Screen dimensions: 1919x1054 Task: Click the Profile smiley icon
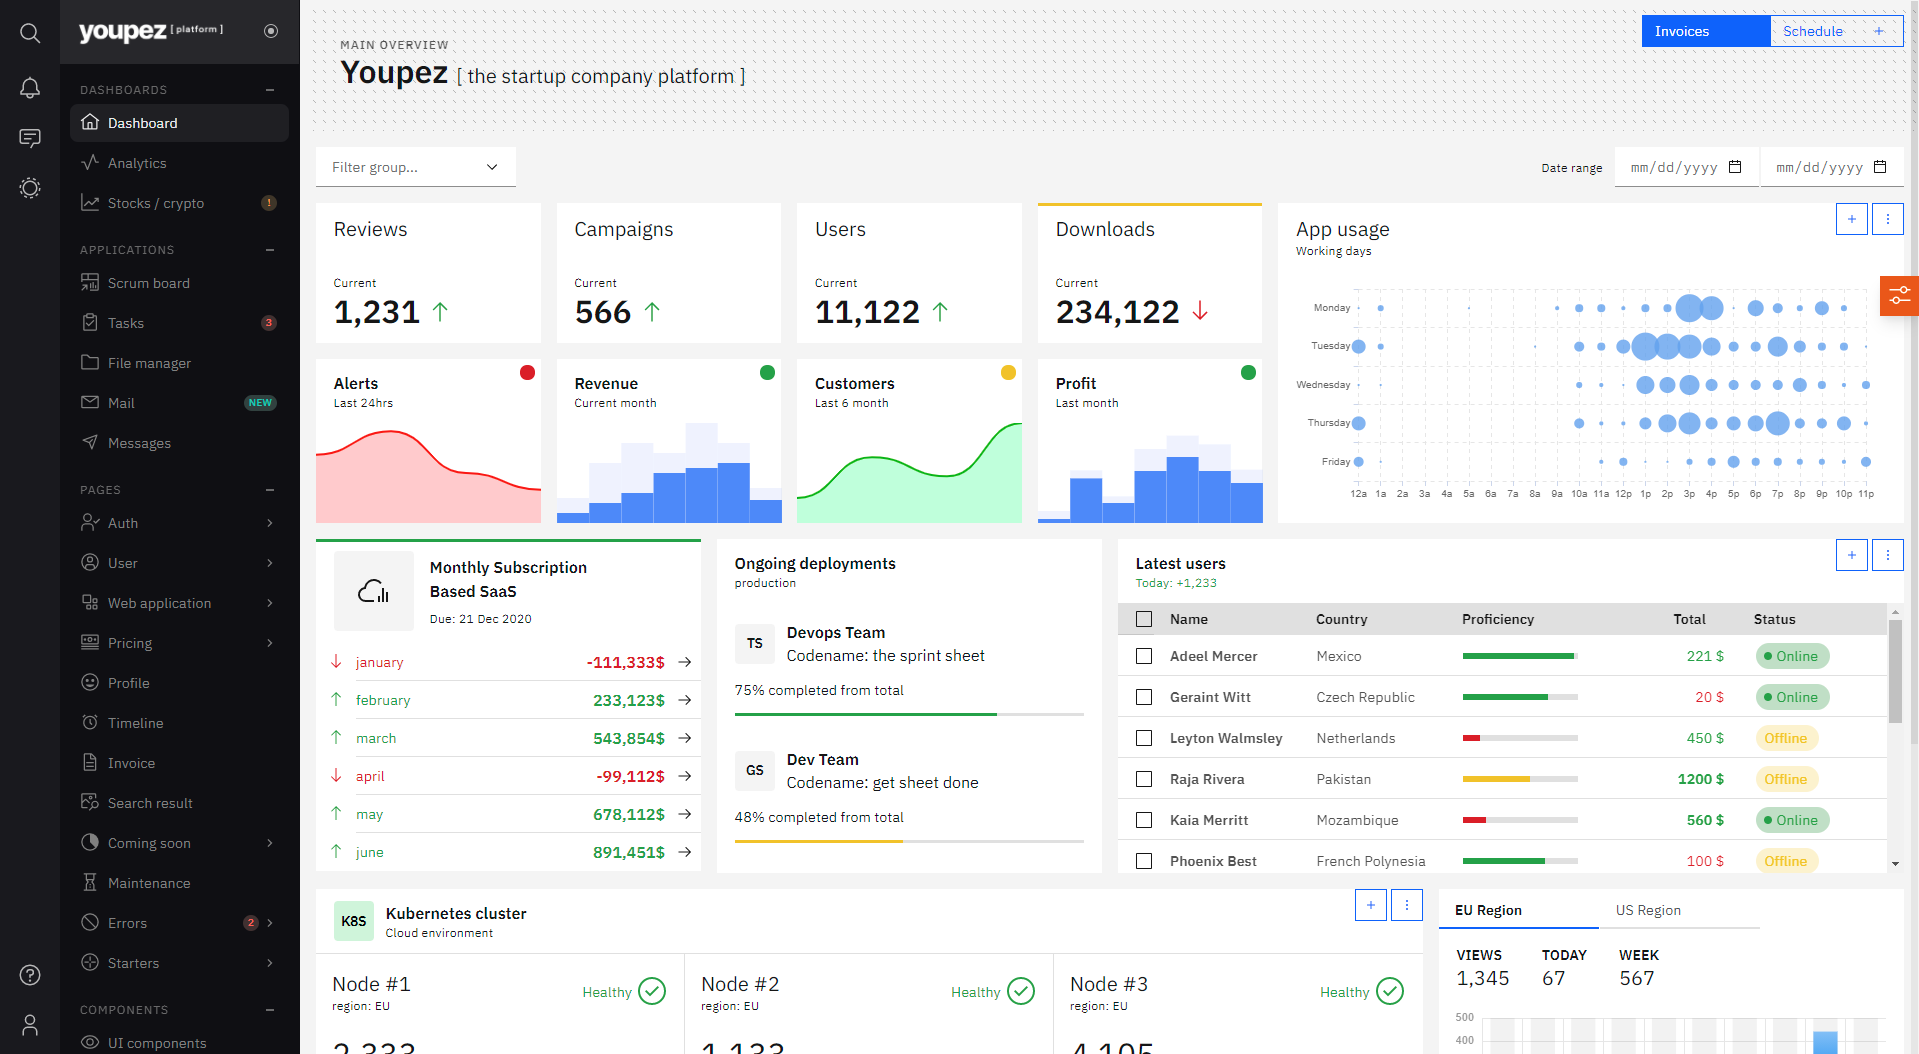(90, 682)
